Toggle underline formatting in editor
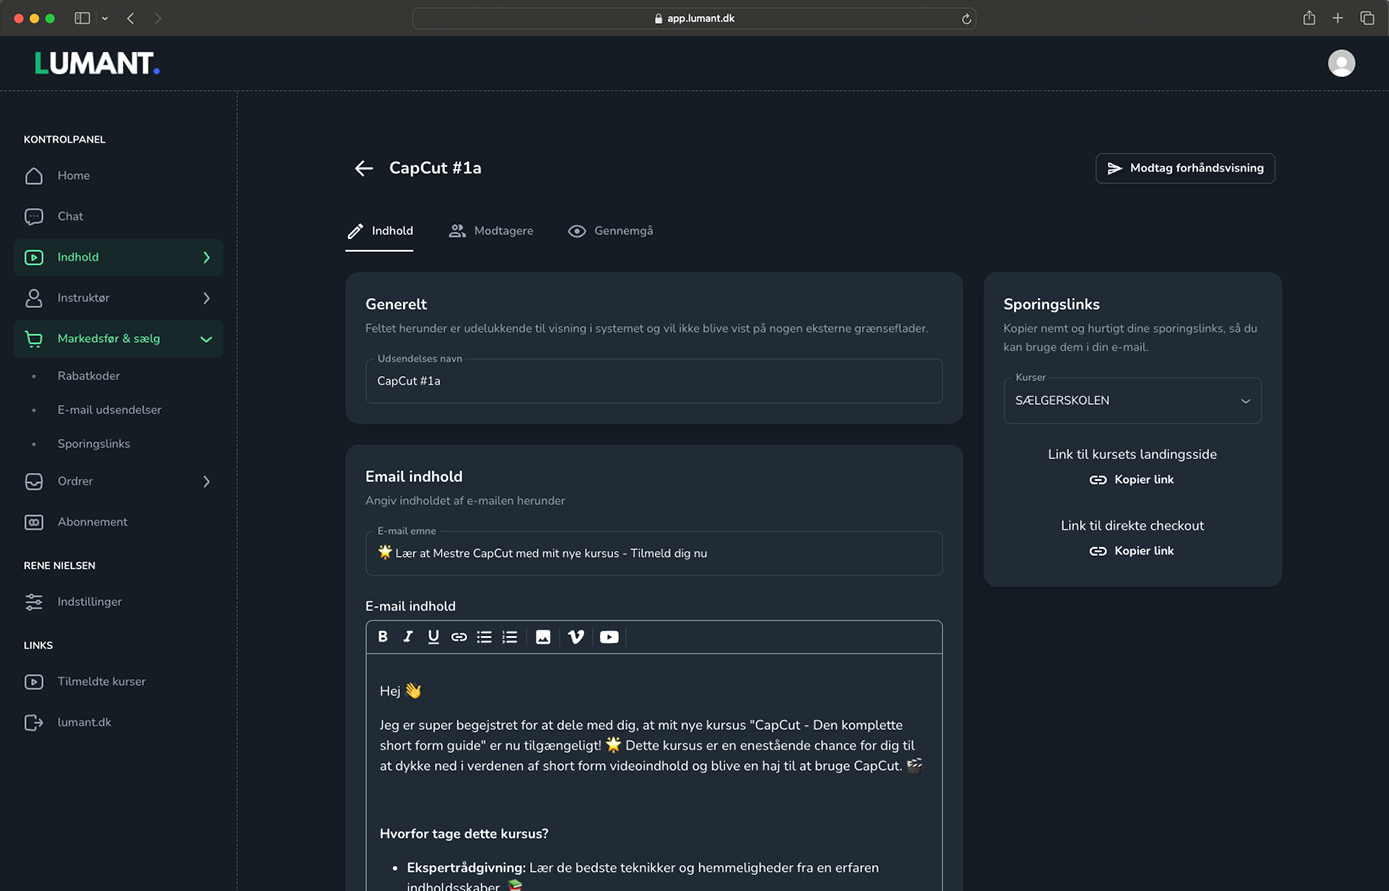This screenshot has height=891, width=1389. [x=433, y=637]
